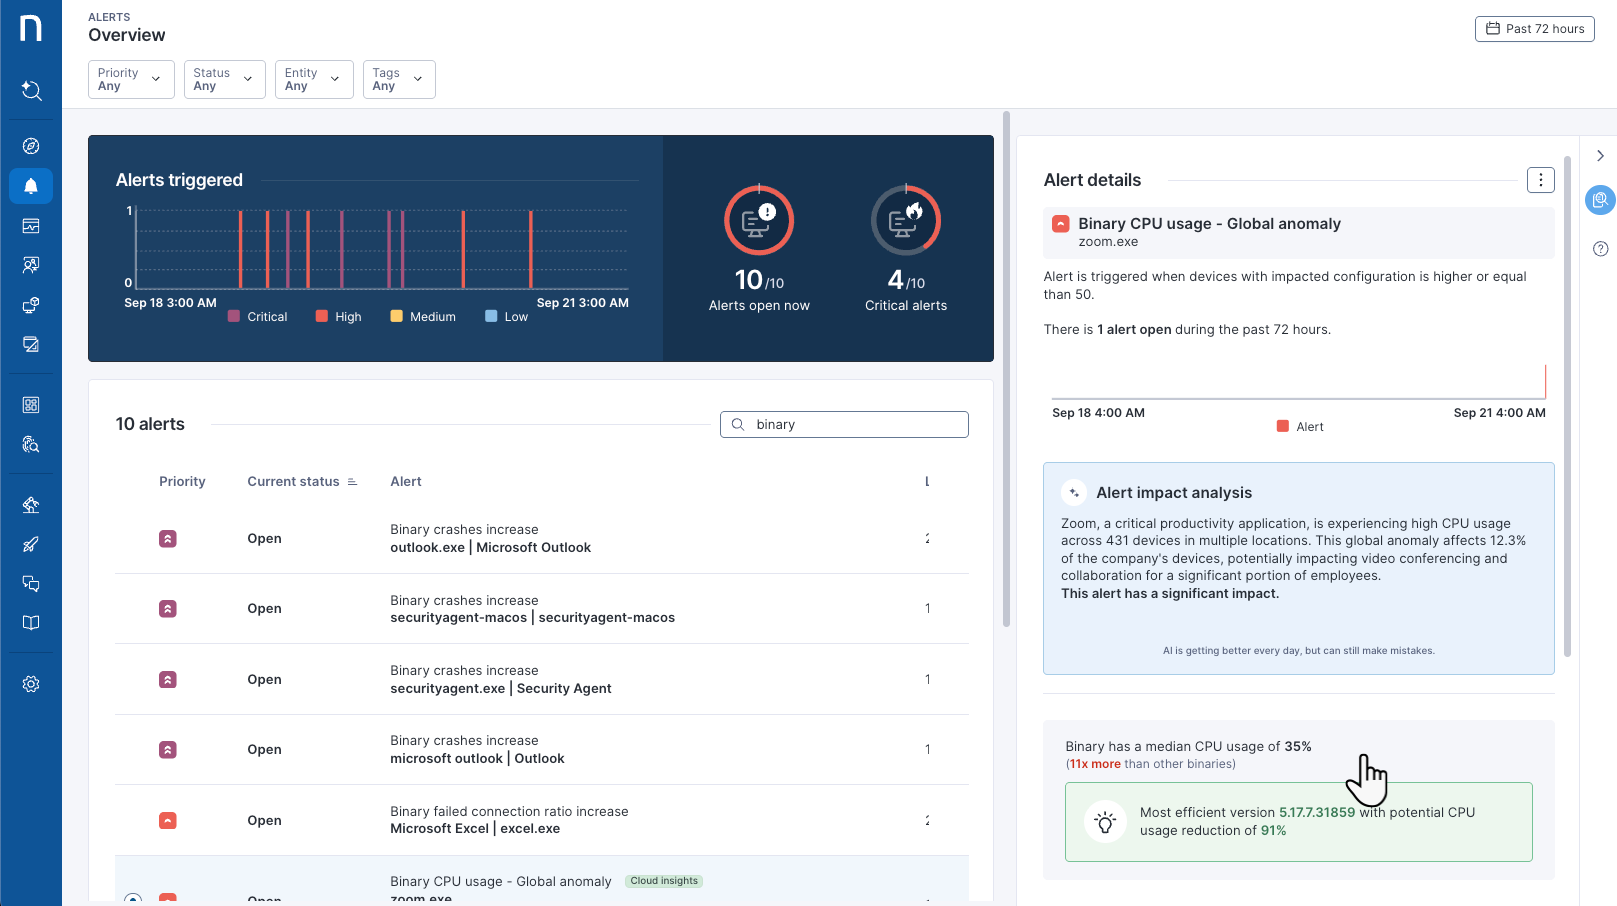Click the Past 72 hours button
The width and height of the screenshot is (1617, 906).
click(1534, 29)
